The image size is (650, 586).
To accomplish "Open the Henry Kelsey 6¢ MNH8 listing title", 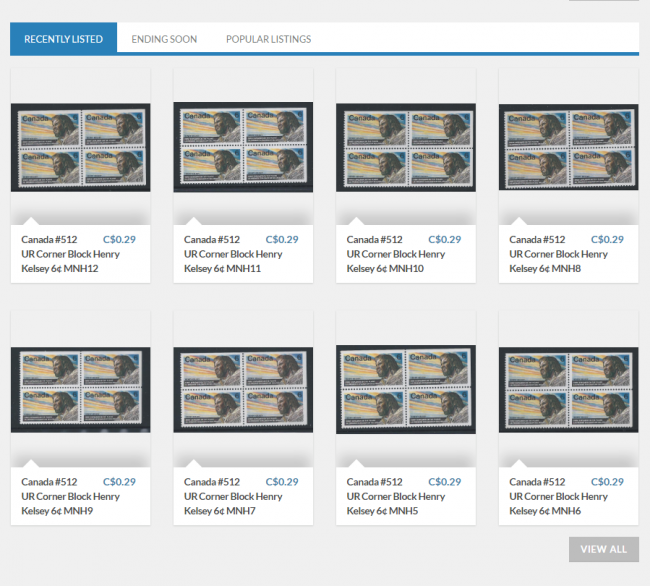I will tap(558, 254).
